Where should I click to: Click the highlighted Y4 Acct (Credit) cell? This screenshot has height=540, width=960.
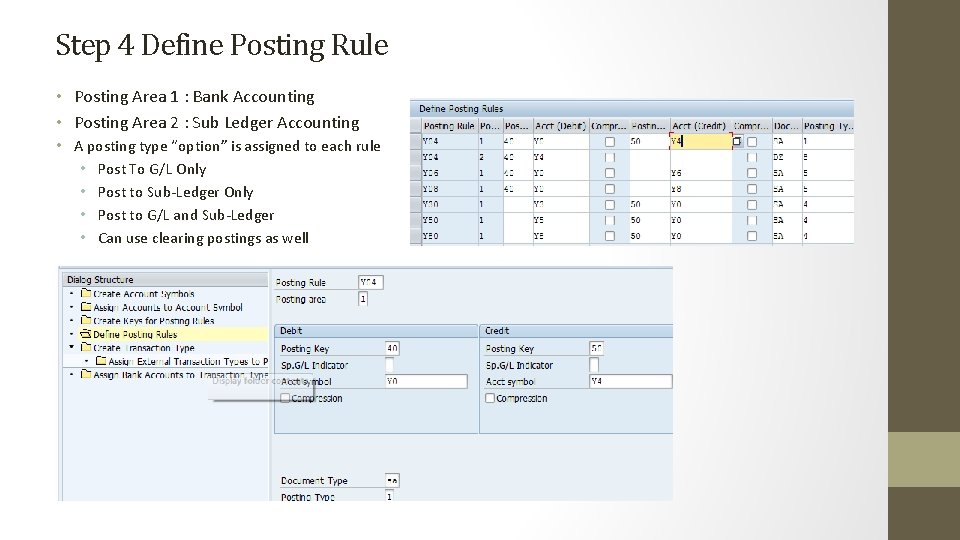[x=700, y=141]
